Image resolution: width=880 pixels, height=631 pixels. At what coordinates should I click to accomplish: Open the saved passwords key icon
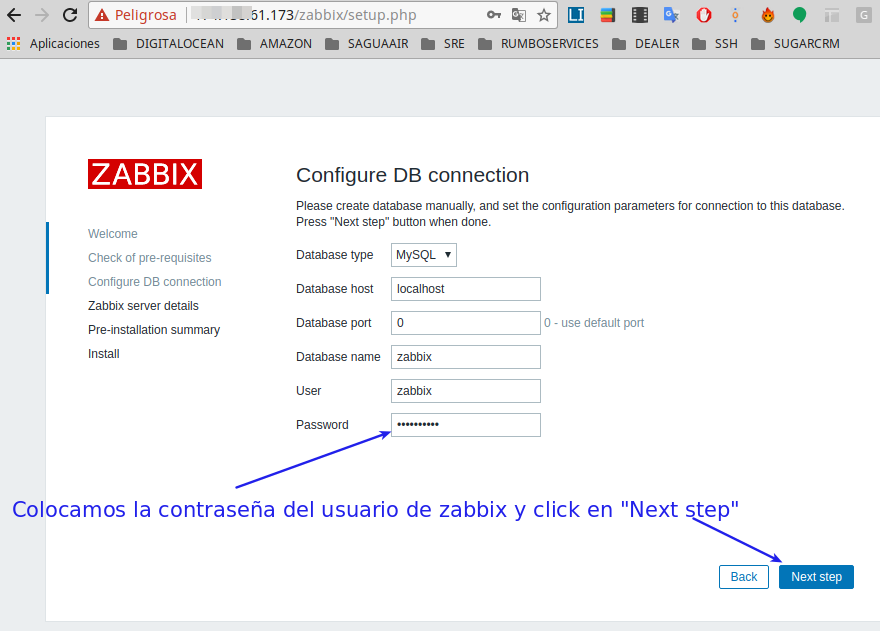[x=494, y=15]
